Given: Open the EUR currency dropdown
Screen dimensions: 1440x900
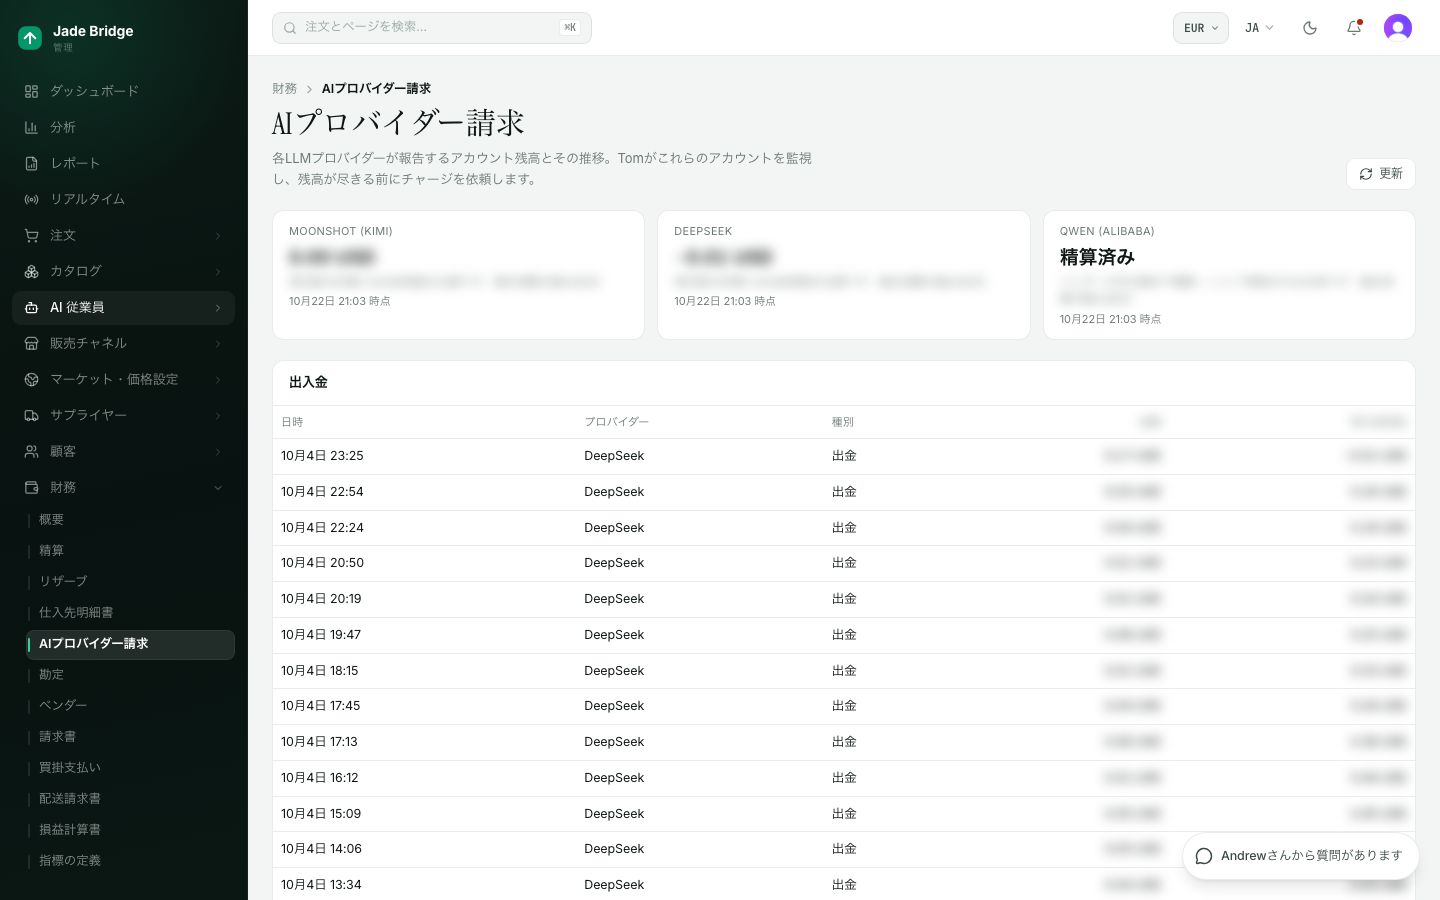Looking at the screenshot, I should pyautogui.click(x=1201, y=28).
